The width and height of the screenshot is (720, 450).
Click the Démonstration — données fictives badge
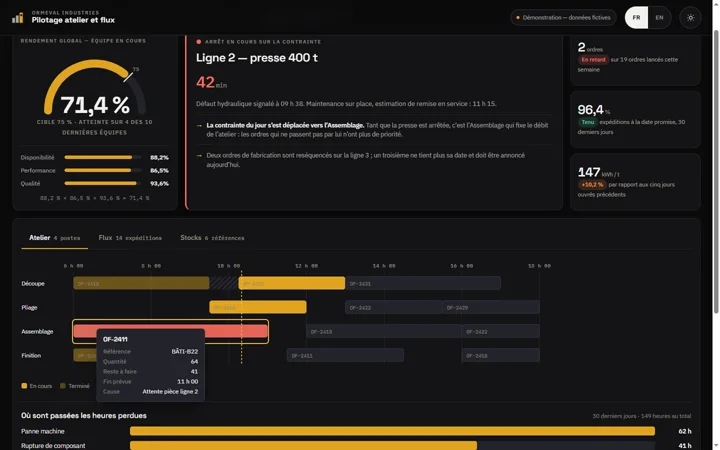tap(563, 18)
